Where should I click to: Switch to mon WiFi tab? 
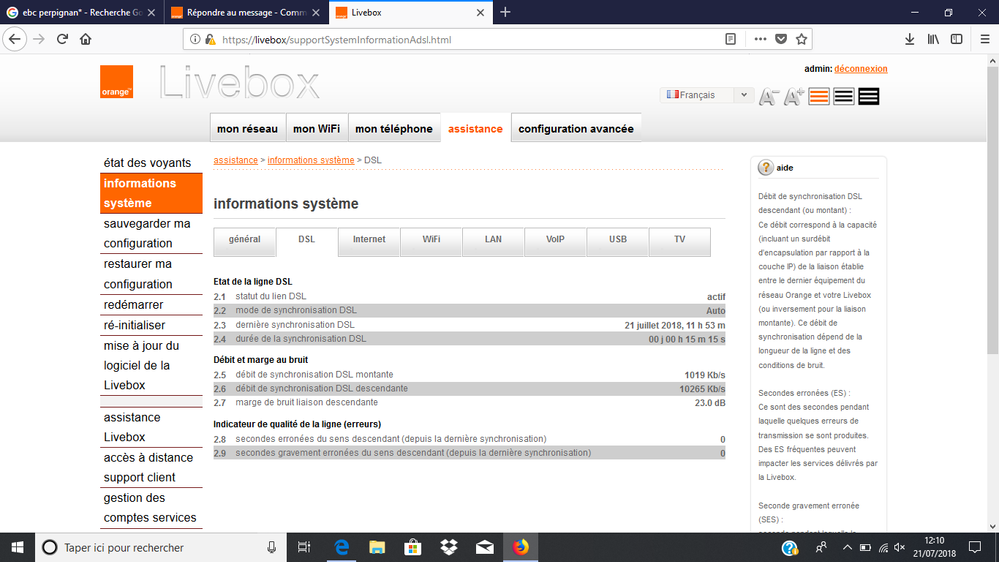click(316, 129)
